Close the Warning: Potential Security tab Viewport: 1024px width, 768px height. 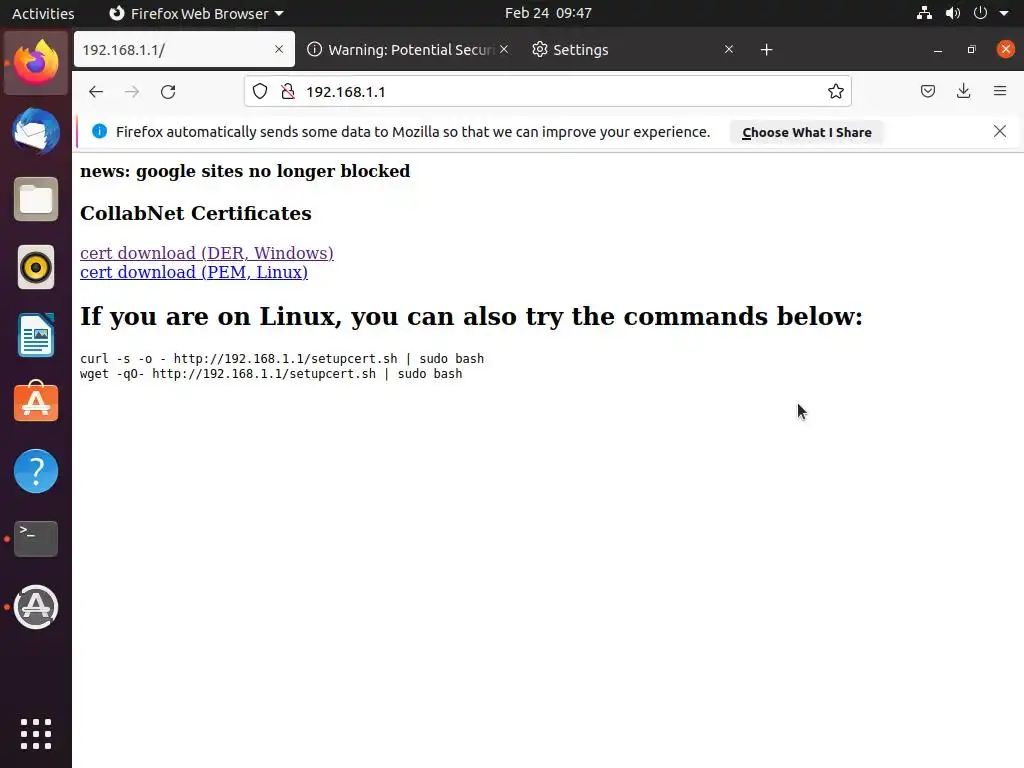[504, 49]
